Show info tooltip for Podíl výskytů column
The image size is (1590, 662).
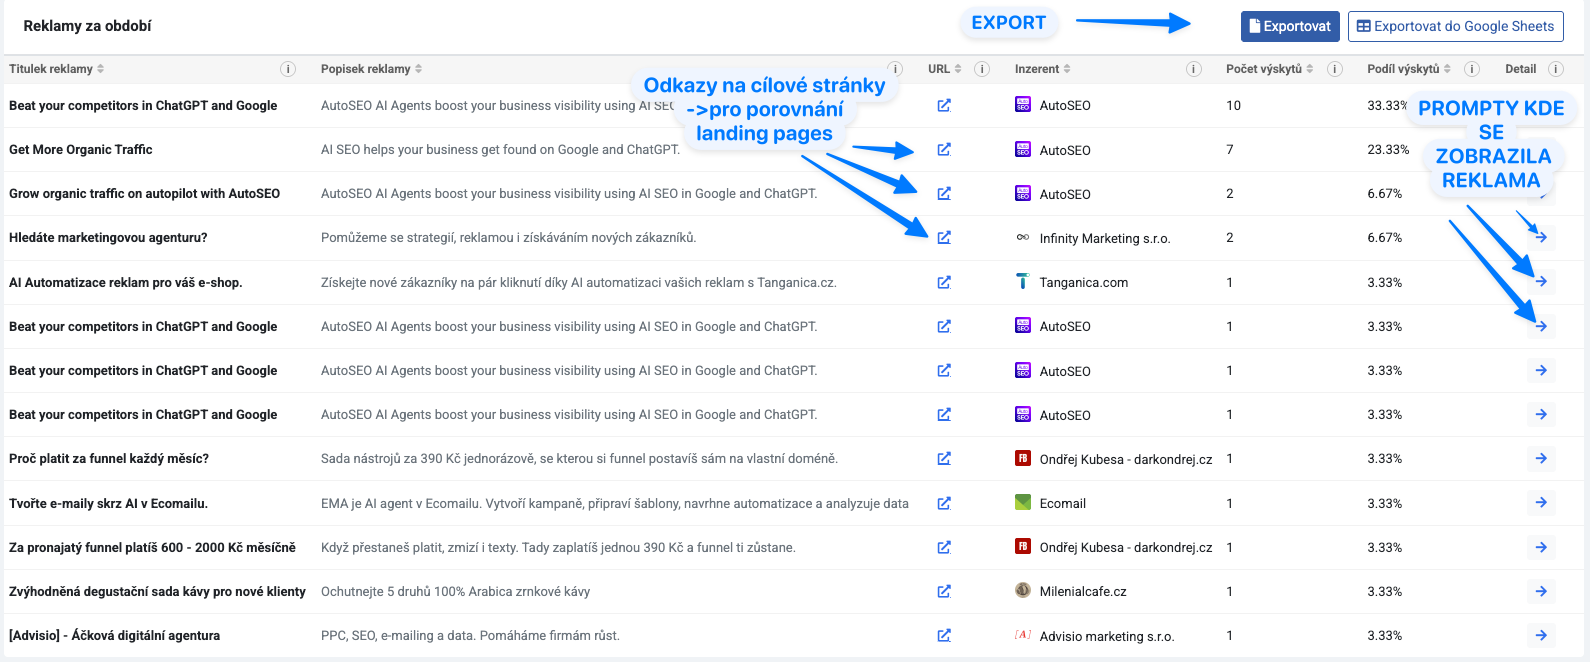coord(1472,69)
